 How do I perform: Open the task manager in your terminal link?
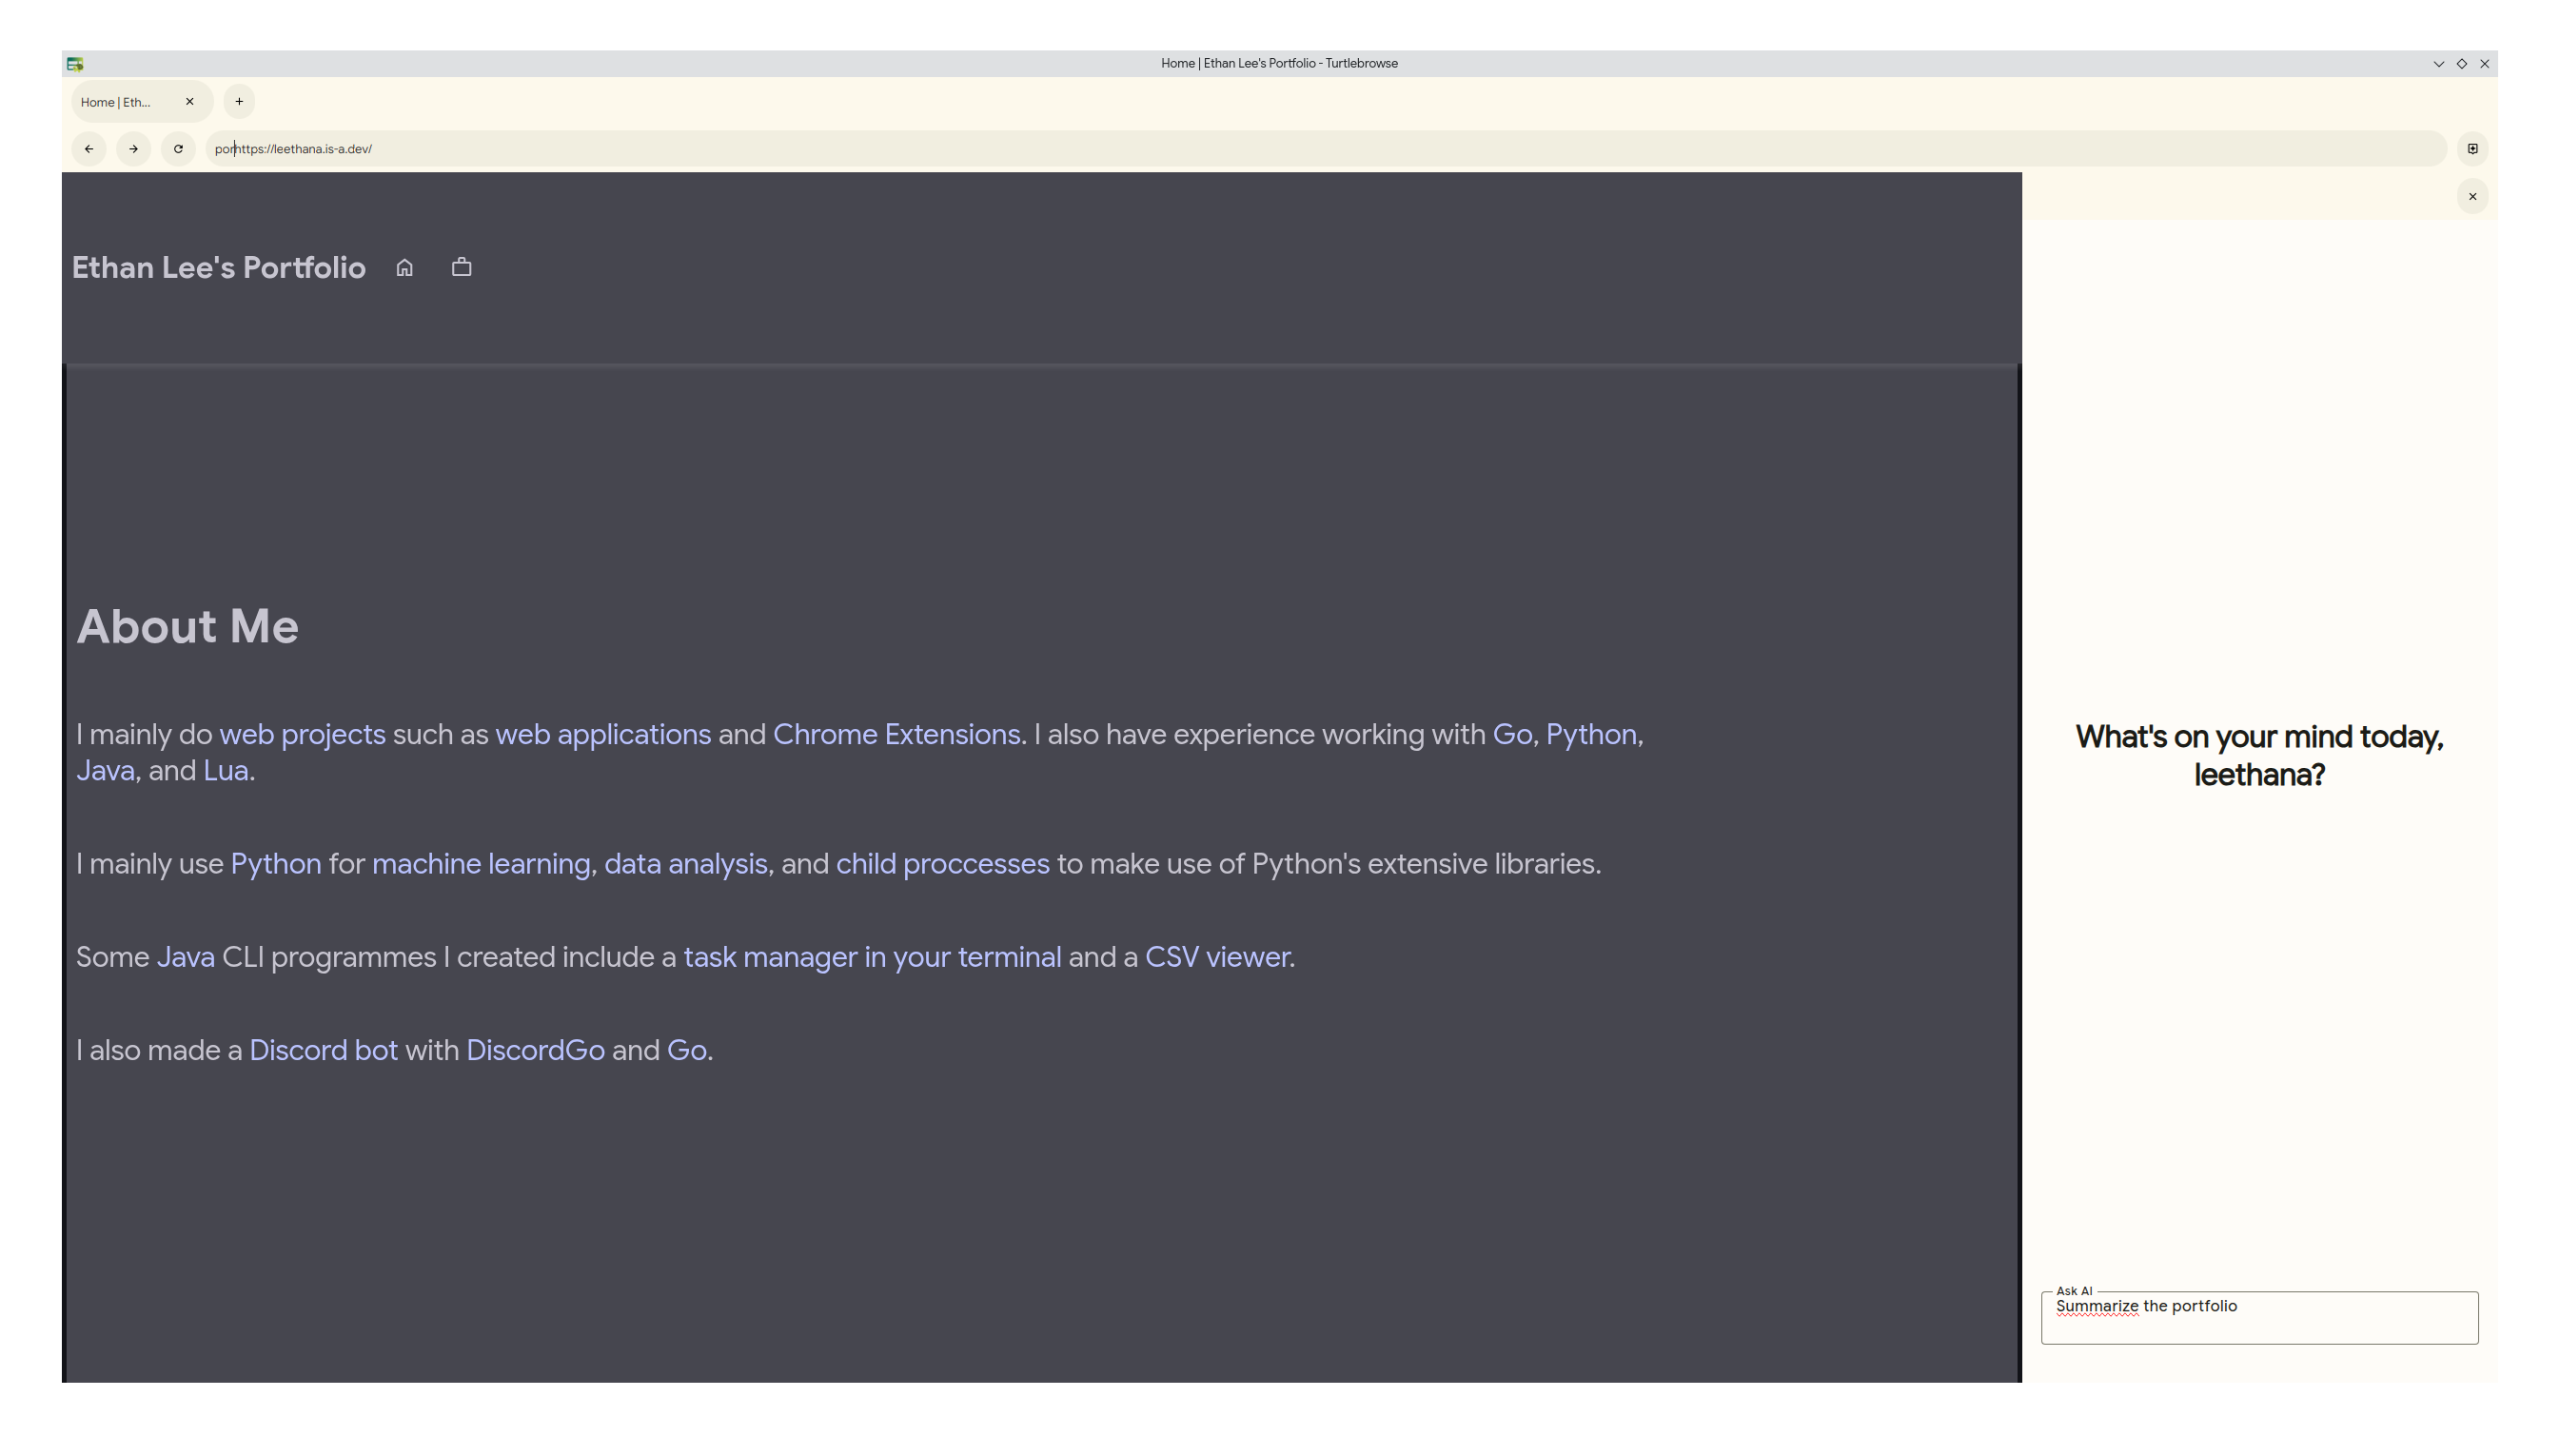(872, 957)
